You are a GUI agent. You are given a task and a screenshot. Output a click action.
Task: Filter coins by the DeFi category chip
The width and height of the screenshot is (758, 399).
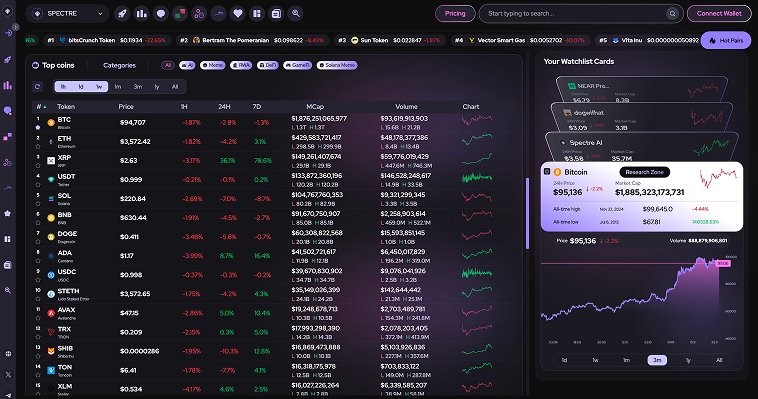point(267,65)
